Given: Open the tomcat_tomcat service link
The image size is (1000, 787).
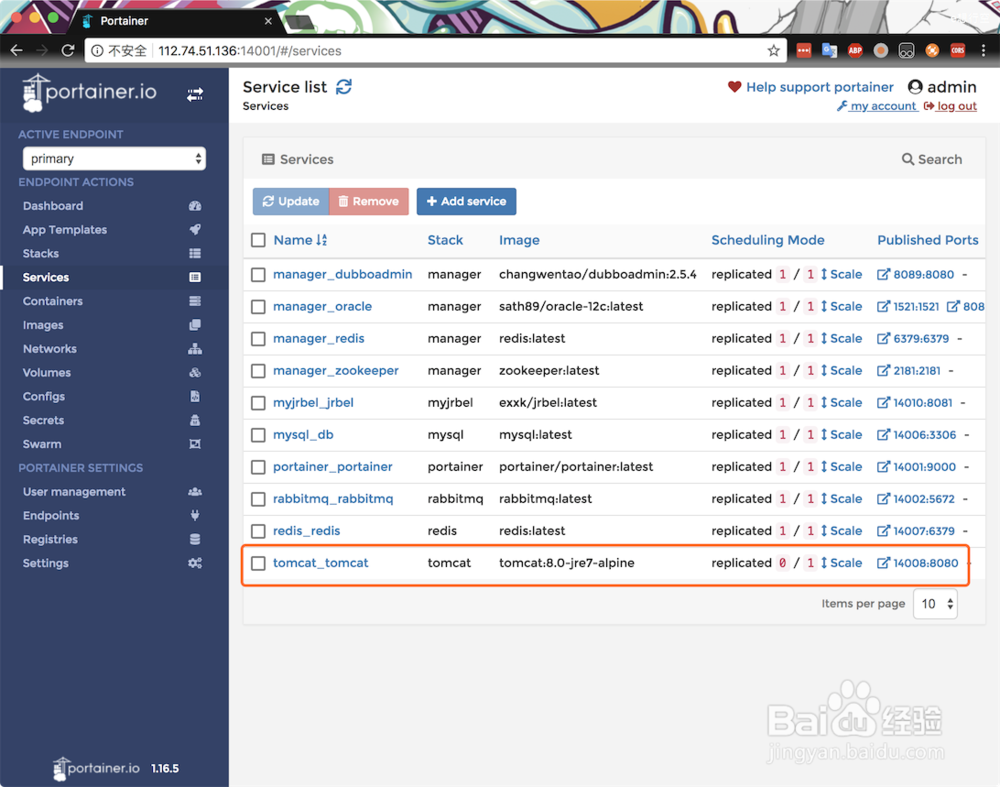Looking at the screenshot, I should pos(321,563).
